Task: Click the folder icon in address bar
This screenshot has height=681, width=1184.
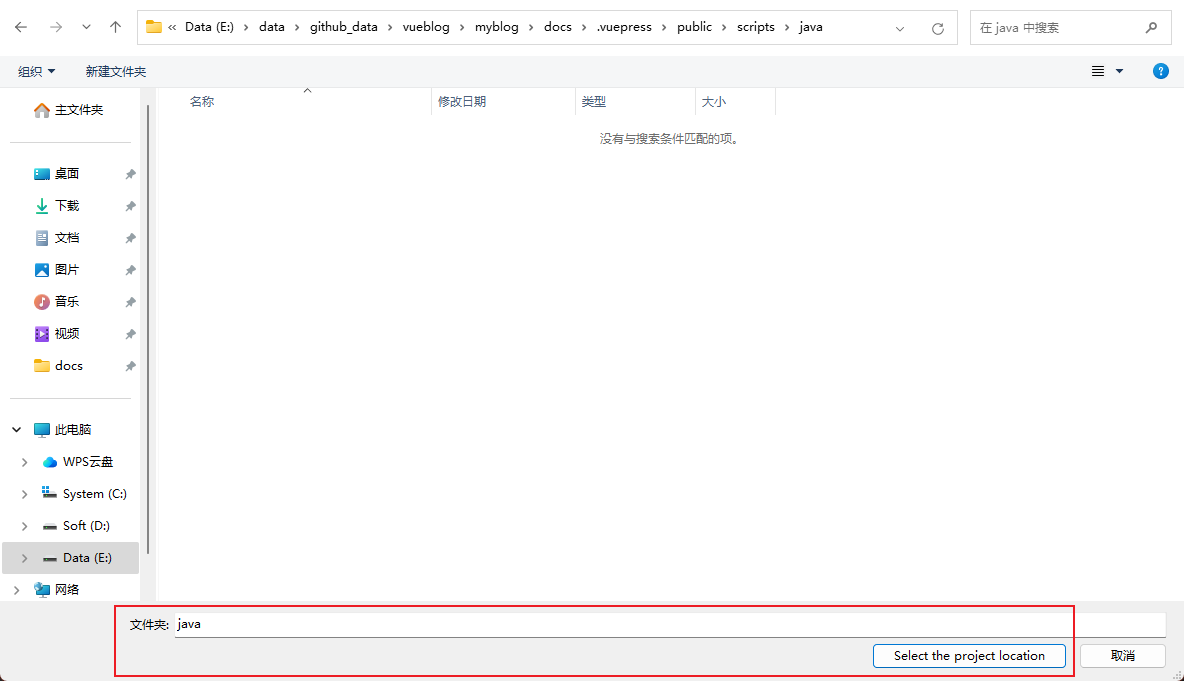Action: click(x=154, y=27)
